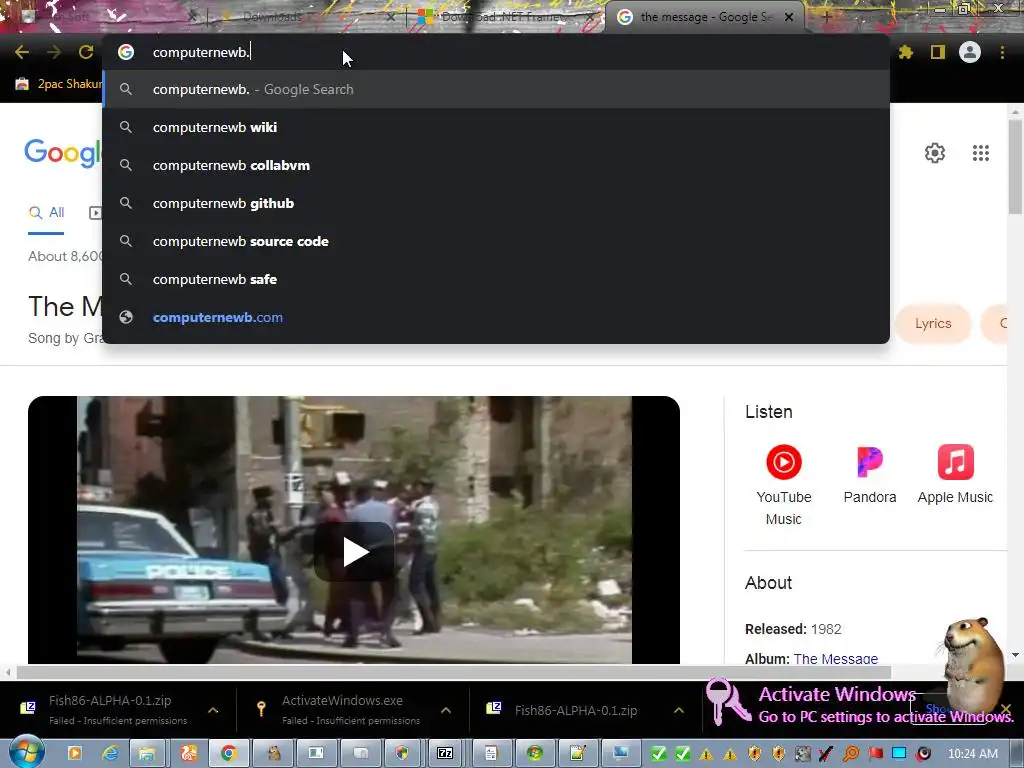Close the downloads bar
Viewport: 1024px width, 768px height.
pyautogui.click(x=1006, y=709)
